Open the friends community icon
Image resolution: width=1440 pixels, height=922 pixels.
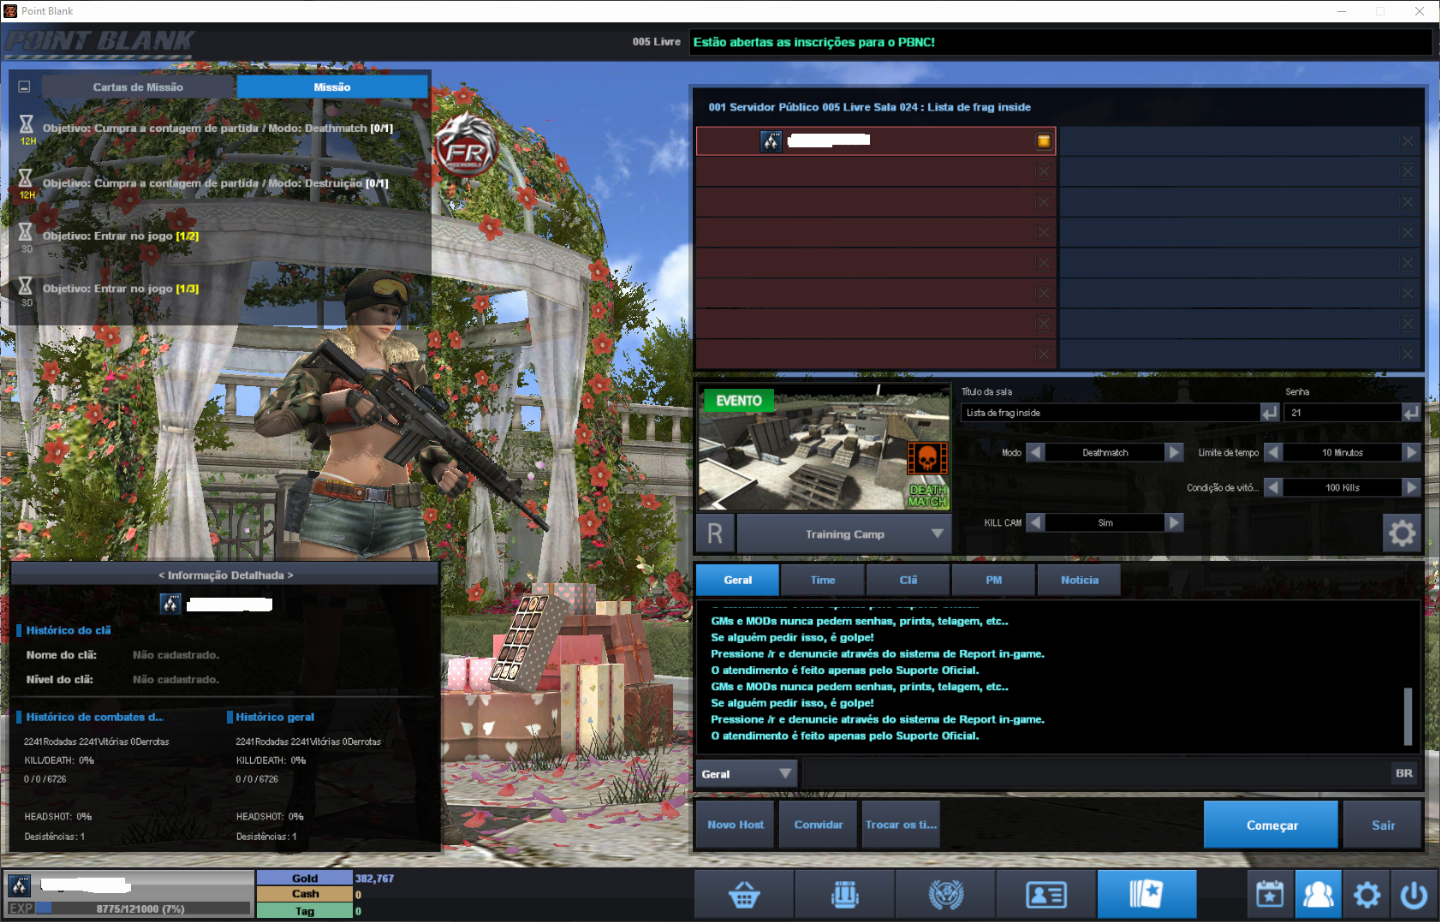coord(1318,894)
